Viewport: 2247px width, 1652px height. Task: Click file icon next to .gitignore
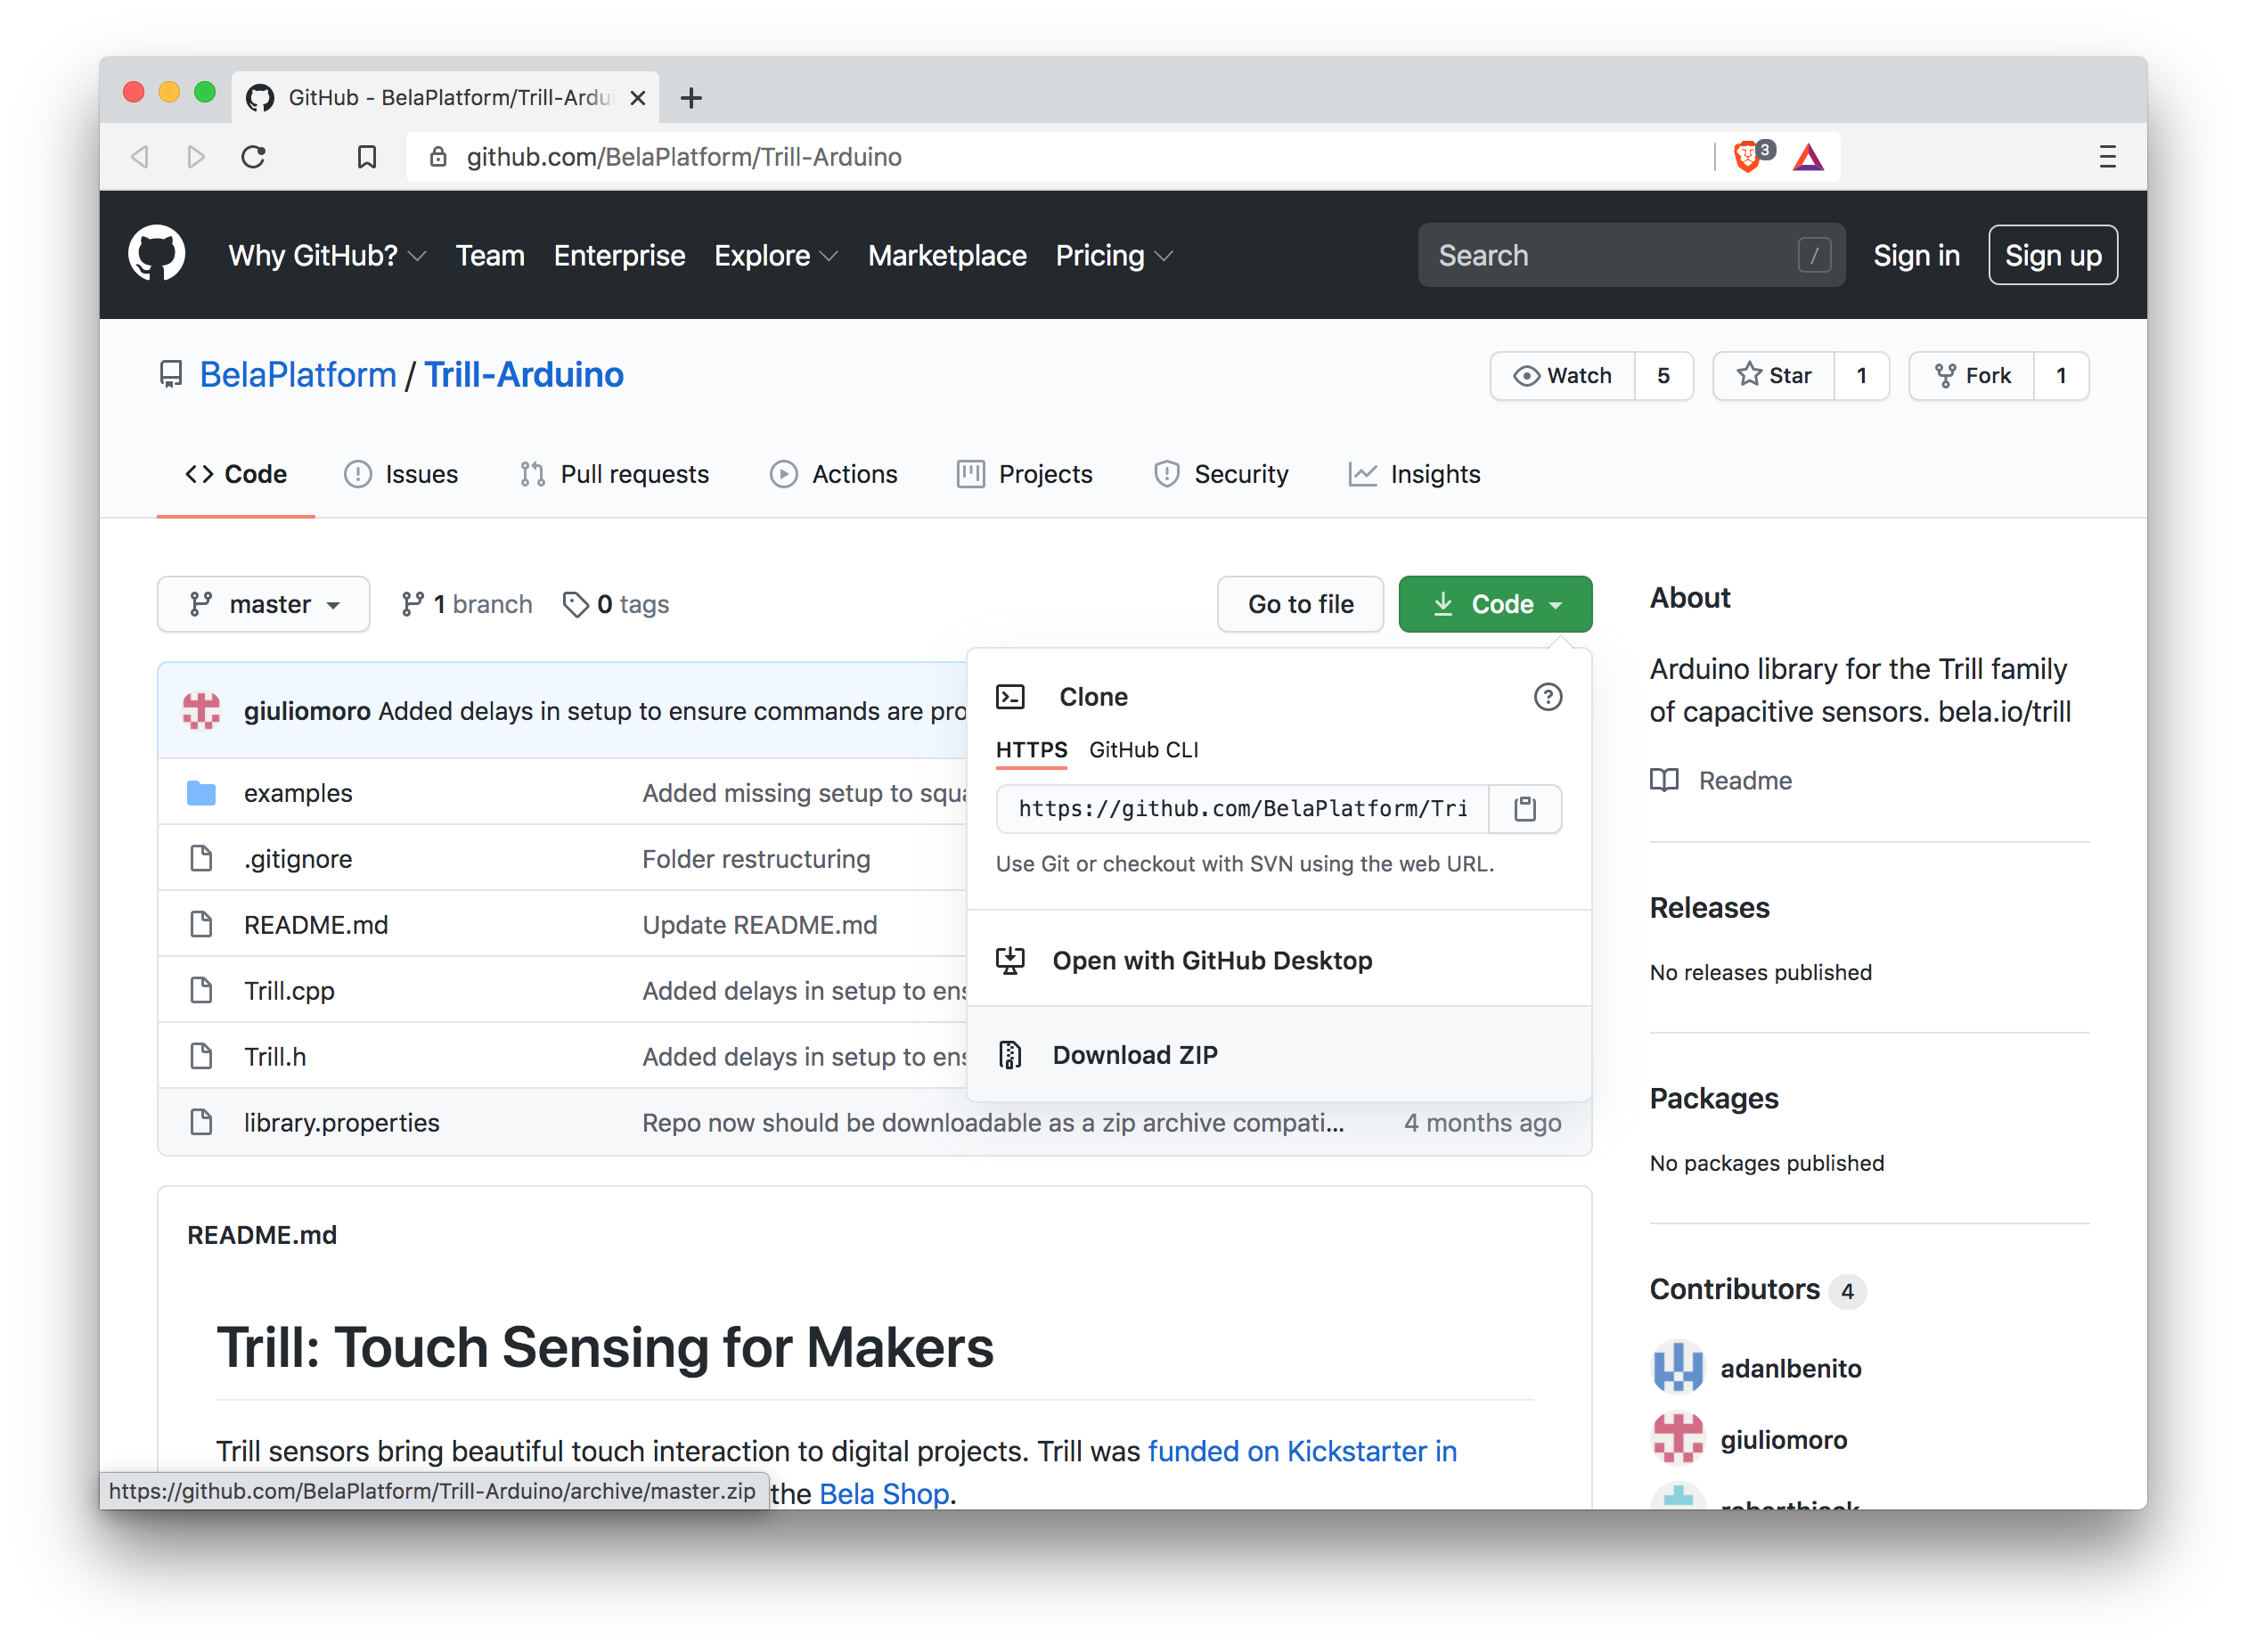pyautogui.click(x=201, y=858)
